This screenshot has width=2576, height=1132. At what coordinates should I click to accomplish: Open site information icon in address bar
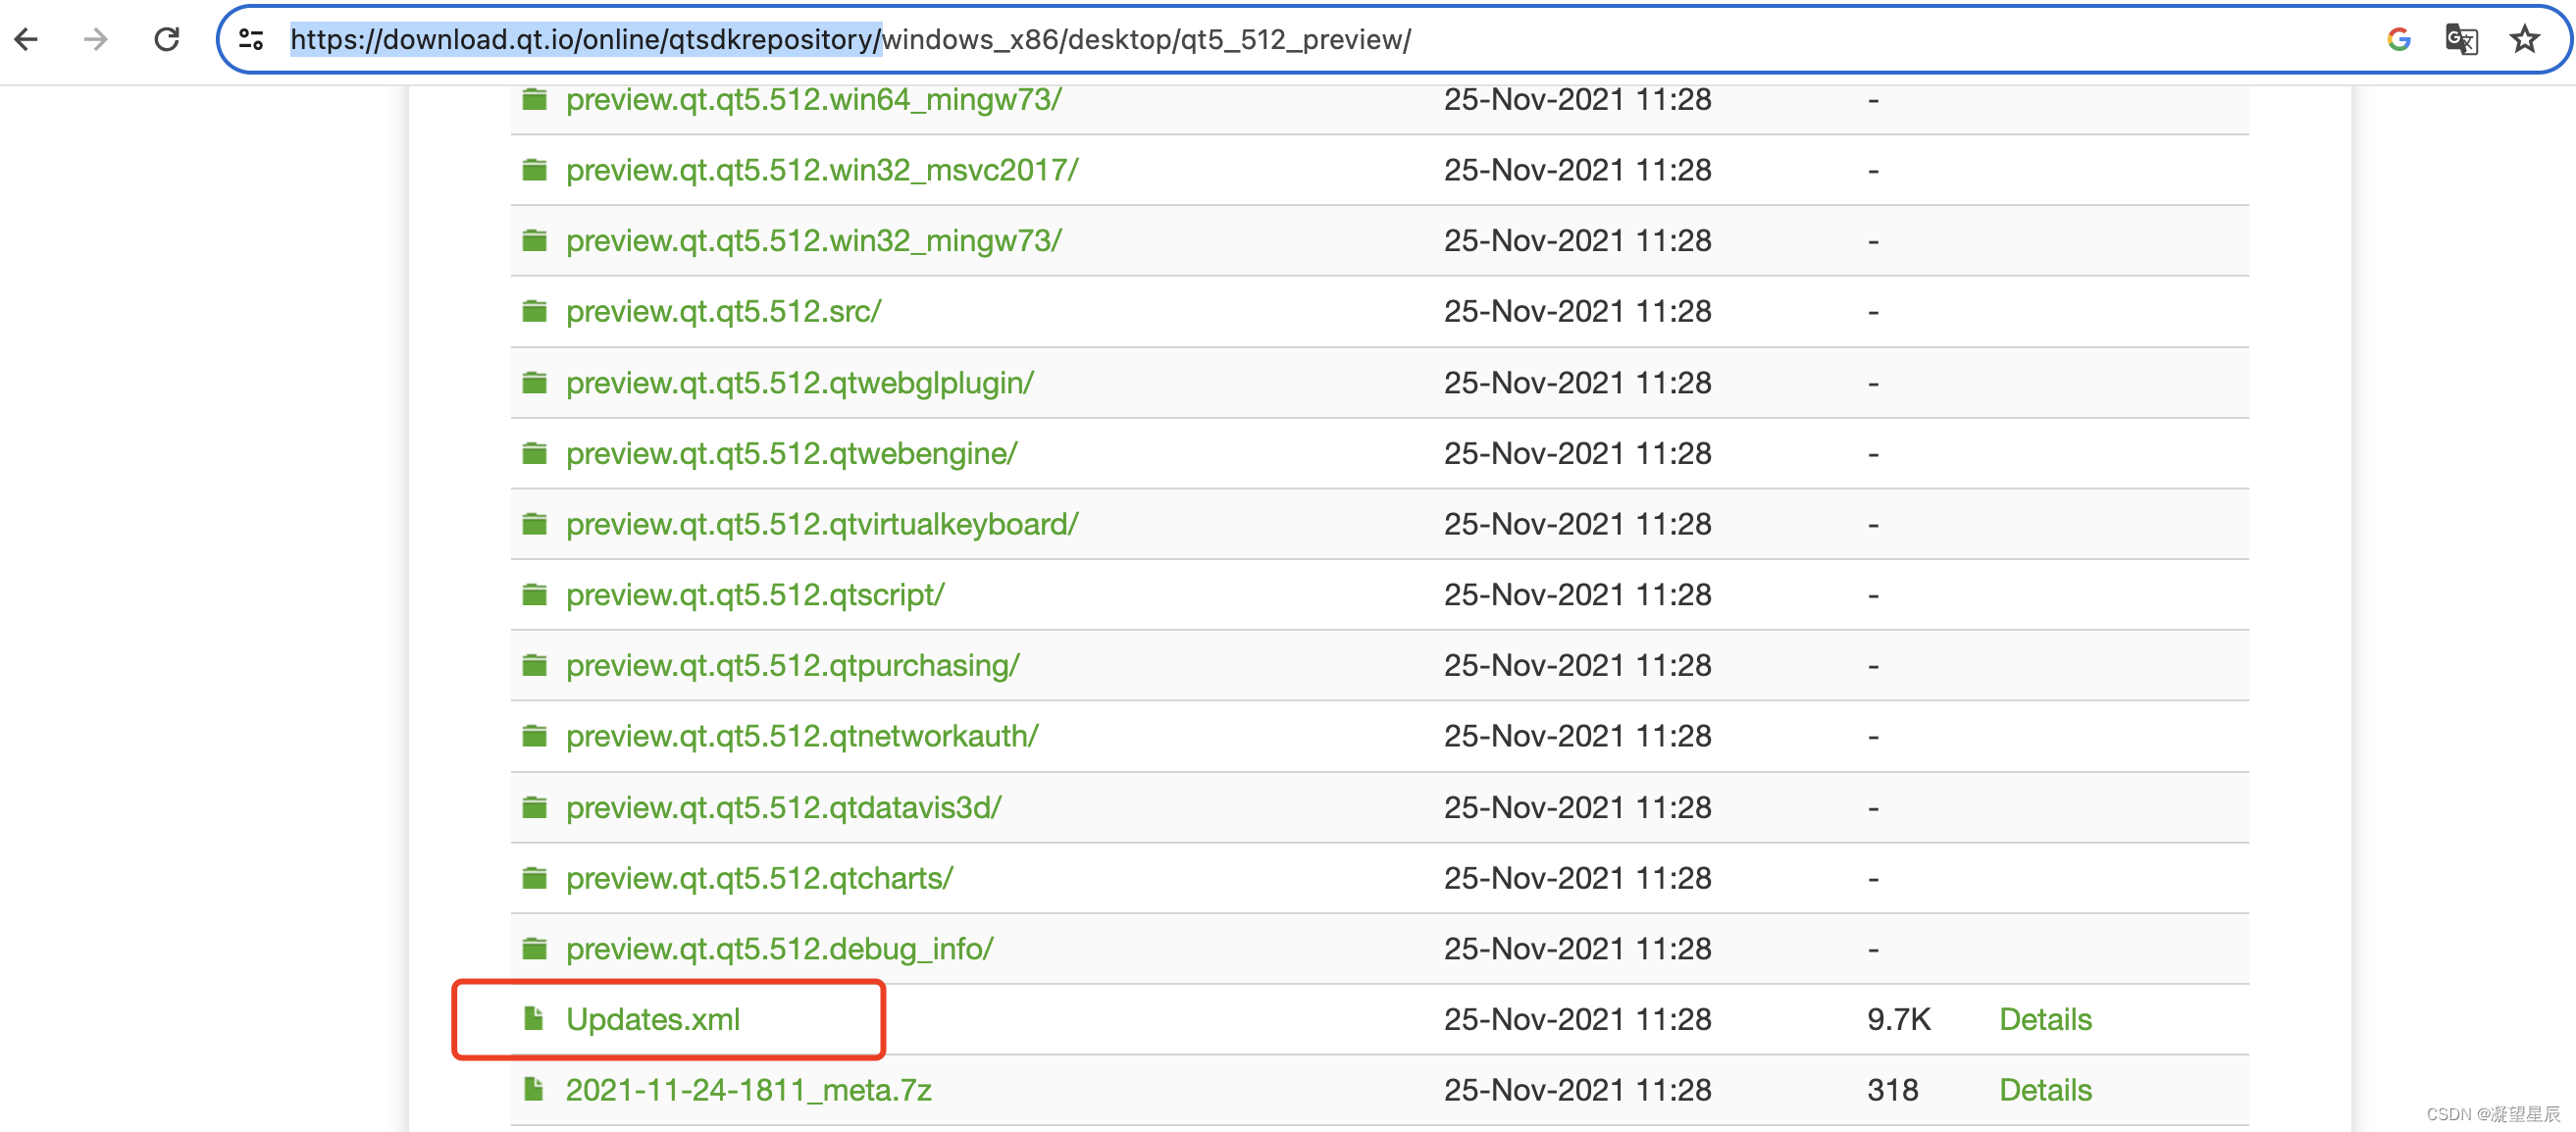pyautogui.click(x=251, y=40)
